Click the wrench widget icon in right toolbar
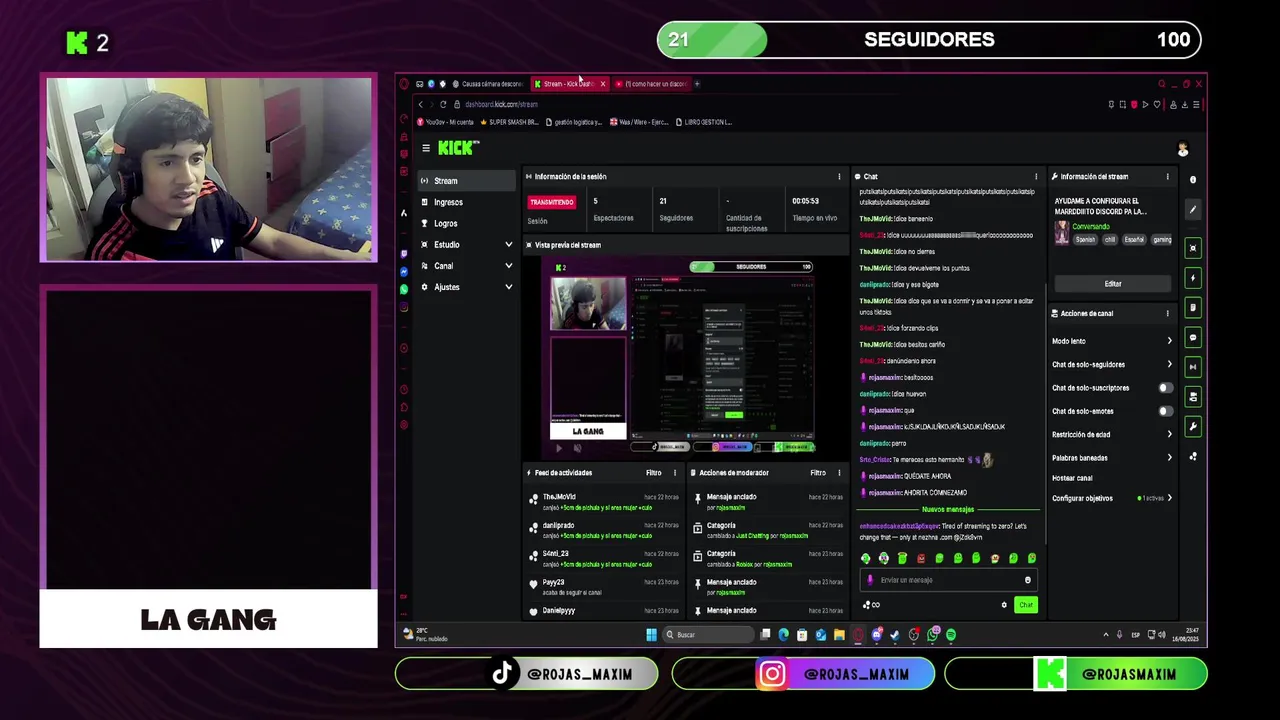1280x720 pixels. [1193, 427]
